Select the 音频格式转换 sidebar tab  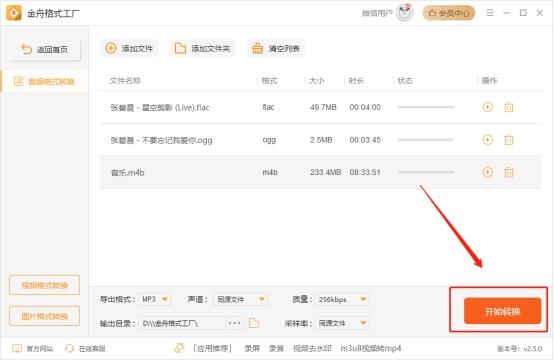coord(45,82)
